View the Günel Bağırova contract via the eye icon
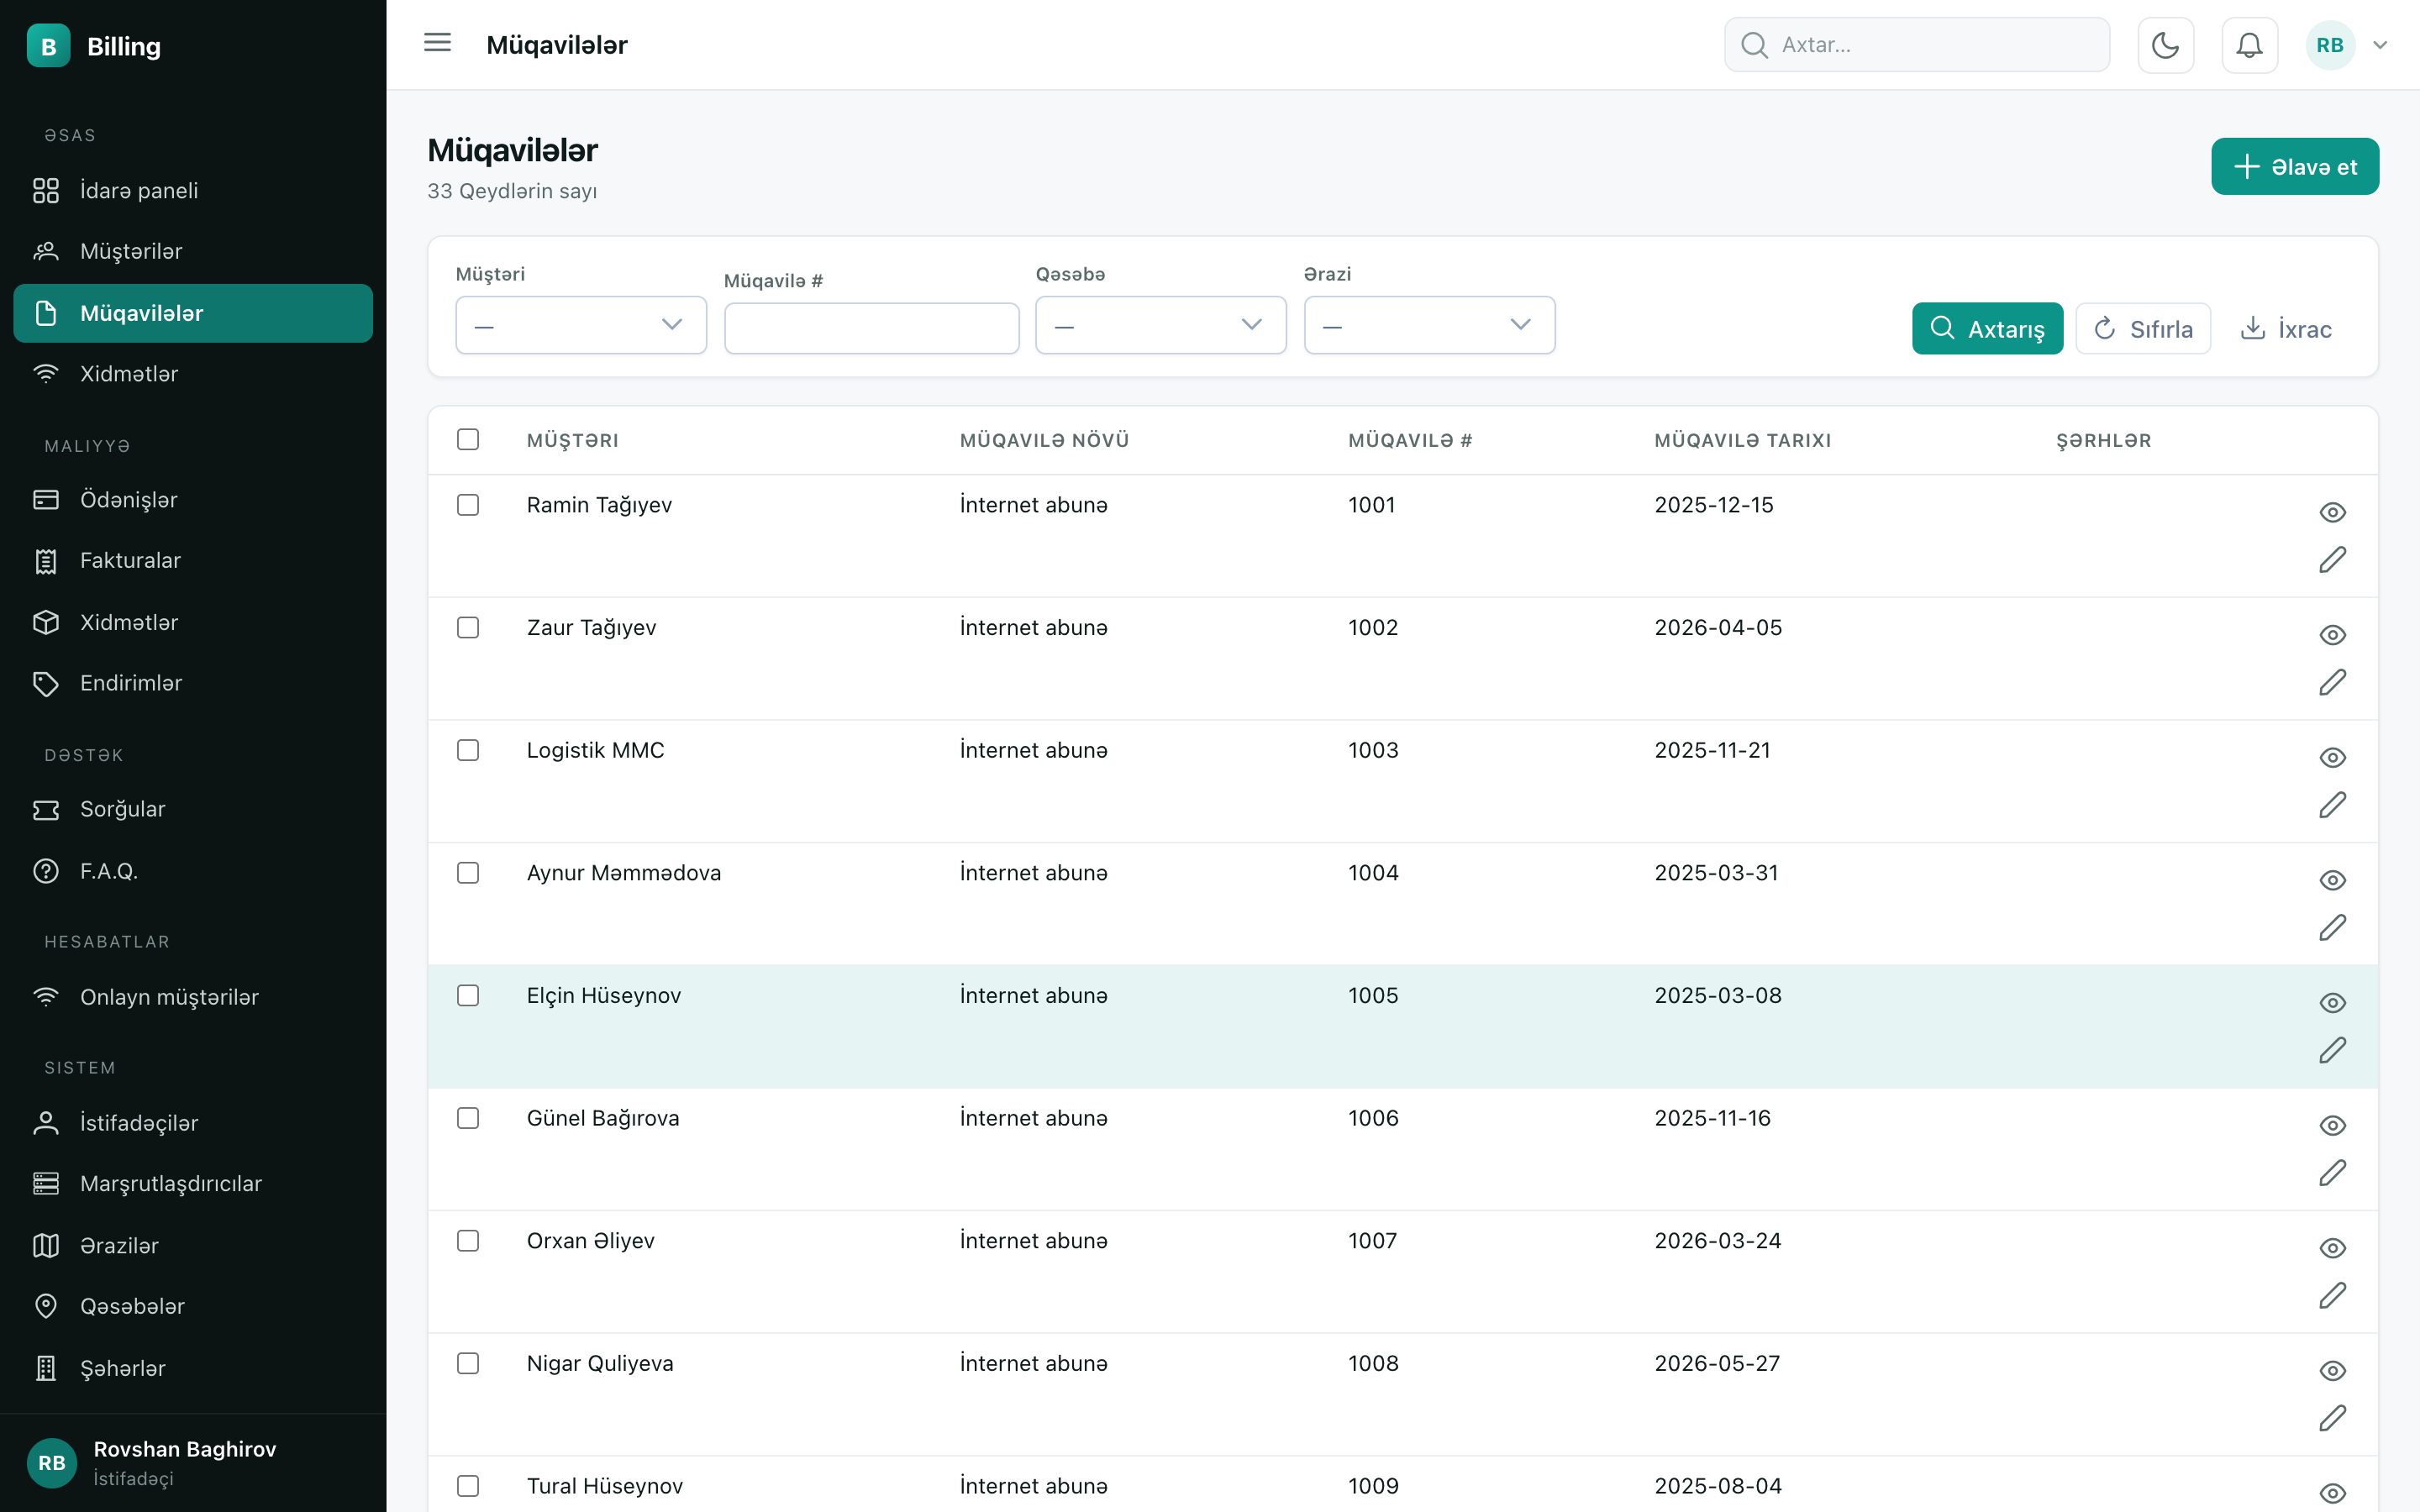 2332,1125
